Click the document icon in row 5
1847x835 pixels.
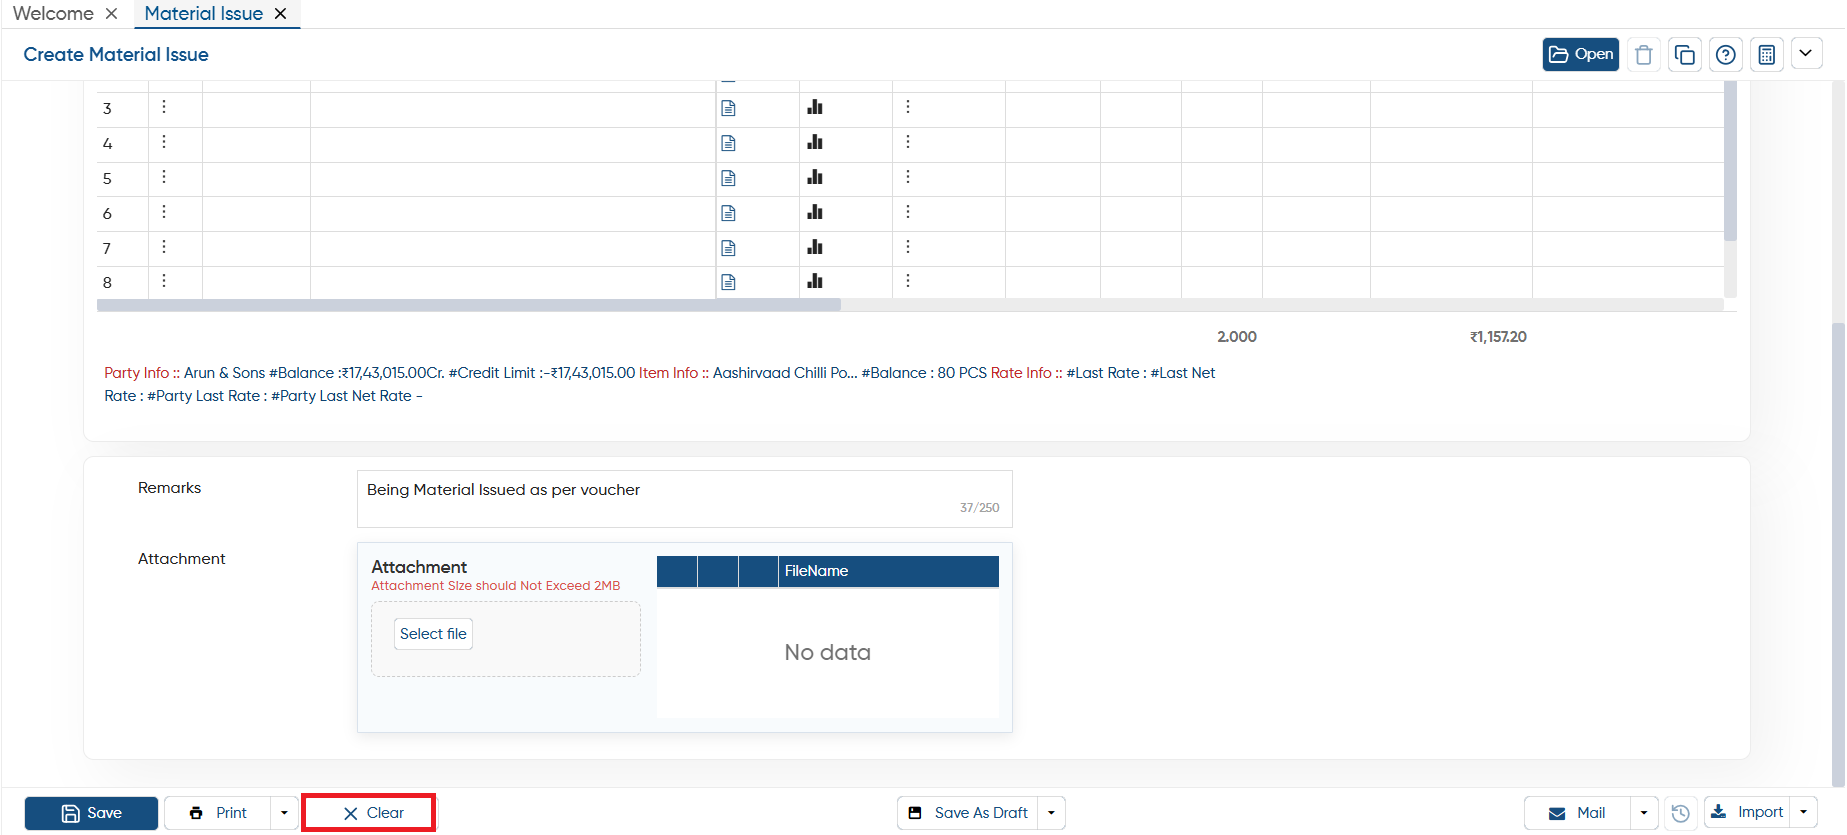(728, 178)
